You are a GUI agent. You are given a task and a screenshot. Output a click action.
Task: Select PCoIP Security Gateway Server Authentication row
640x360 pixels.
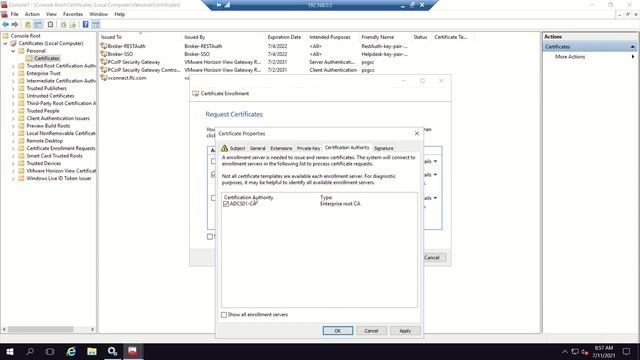click(254, 62)
